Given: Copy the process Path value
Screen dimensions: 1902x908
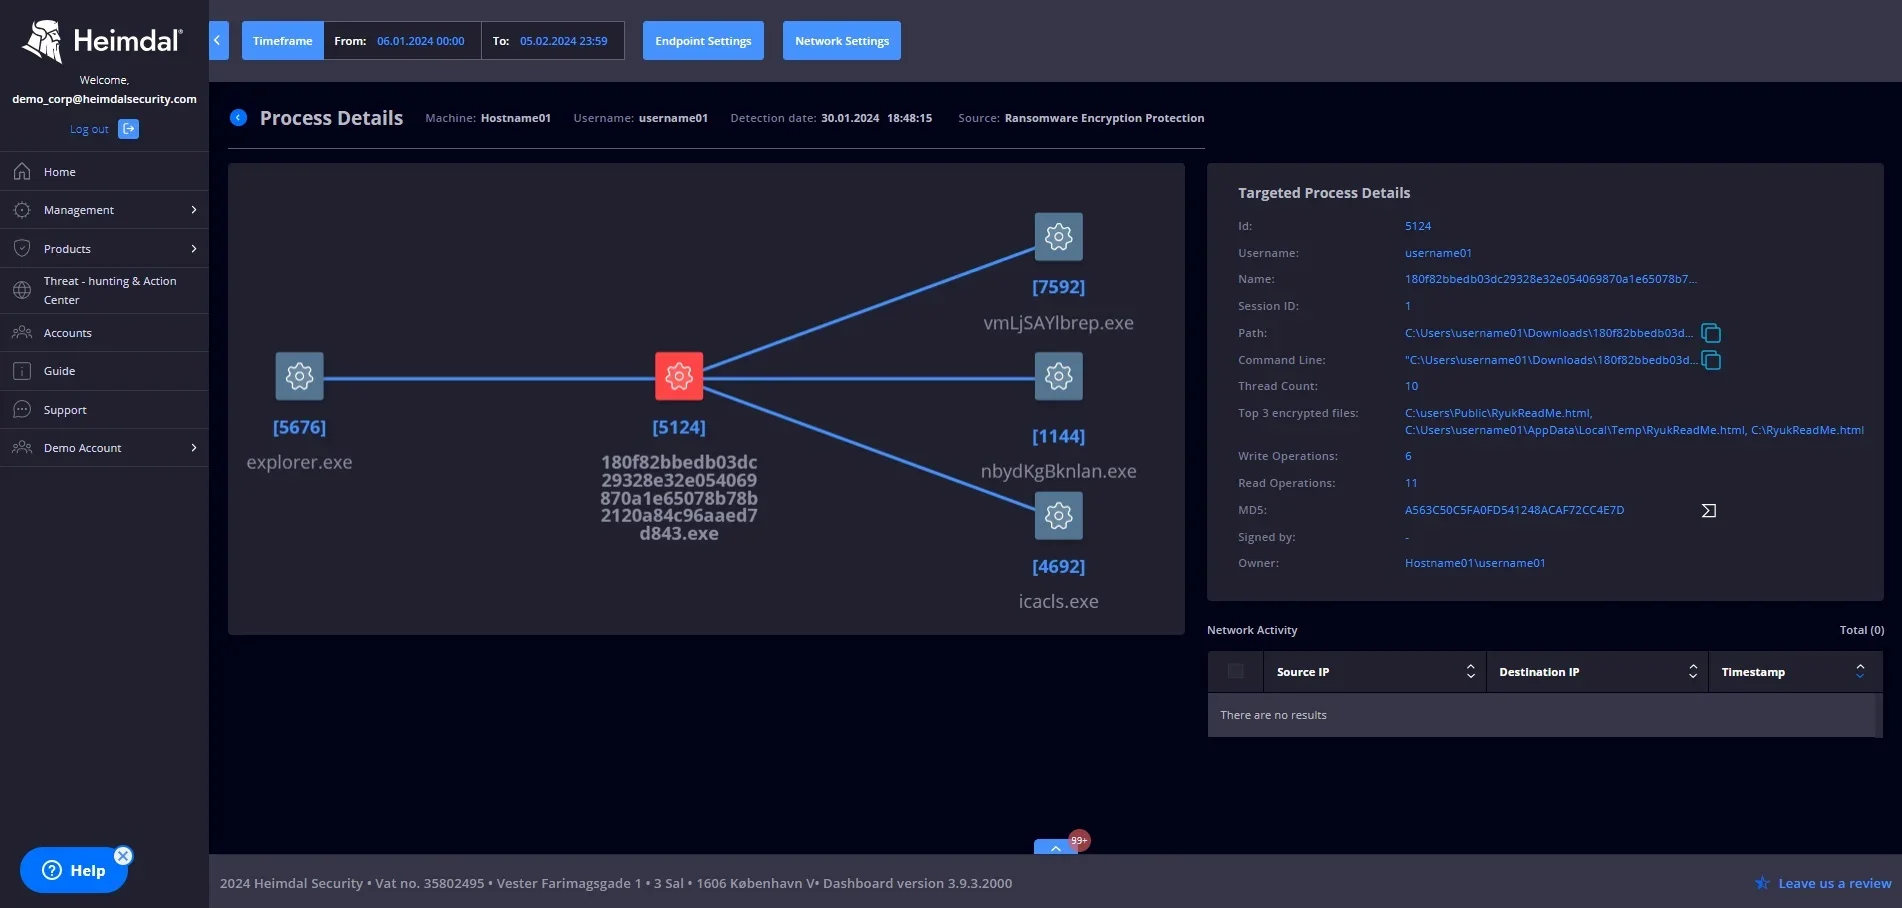Looking at the screenshot, I should [x=1711, y=333].
